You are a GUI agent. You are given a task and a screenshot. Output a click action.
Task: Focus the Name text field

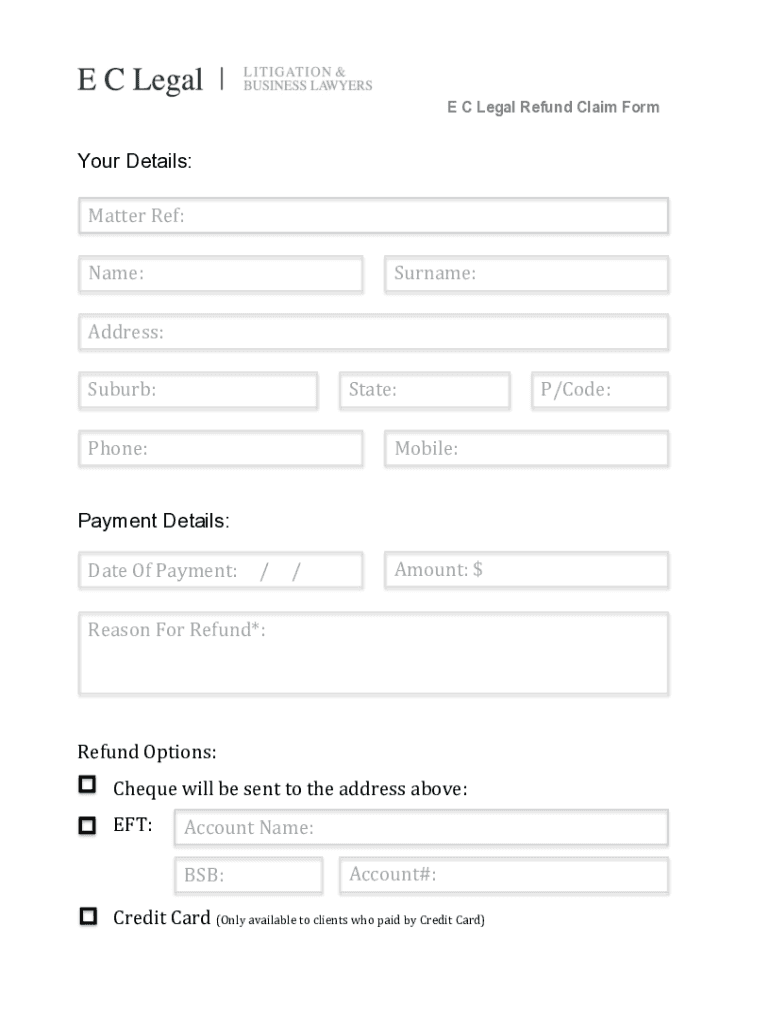[221, 274]
